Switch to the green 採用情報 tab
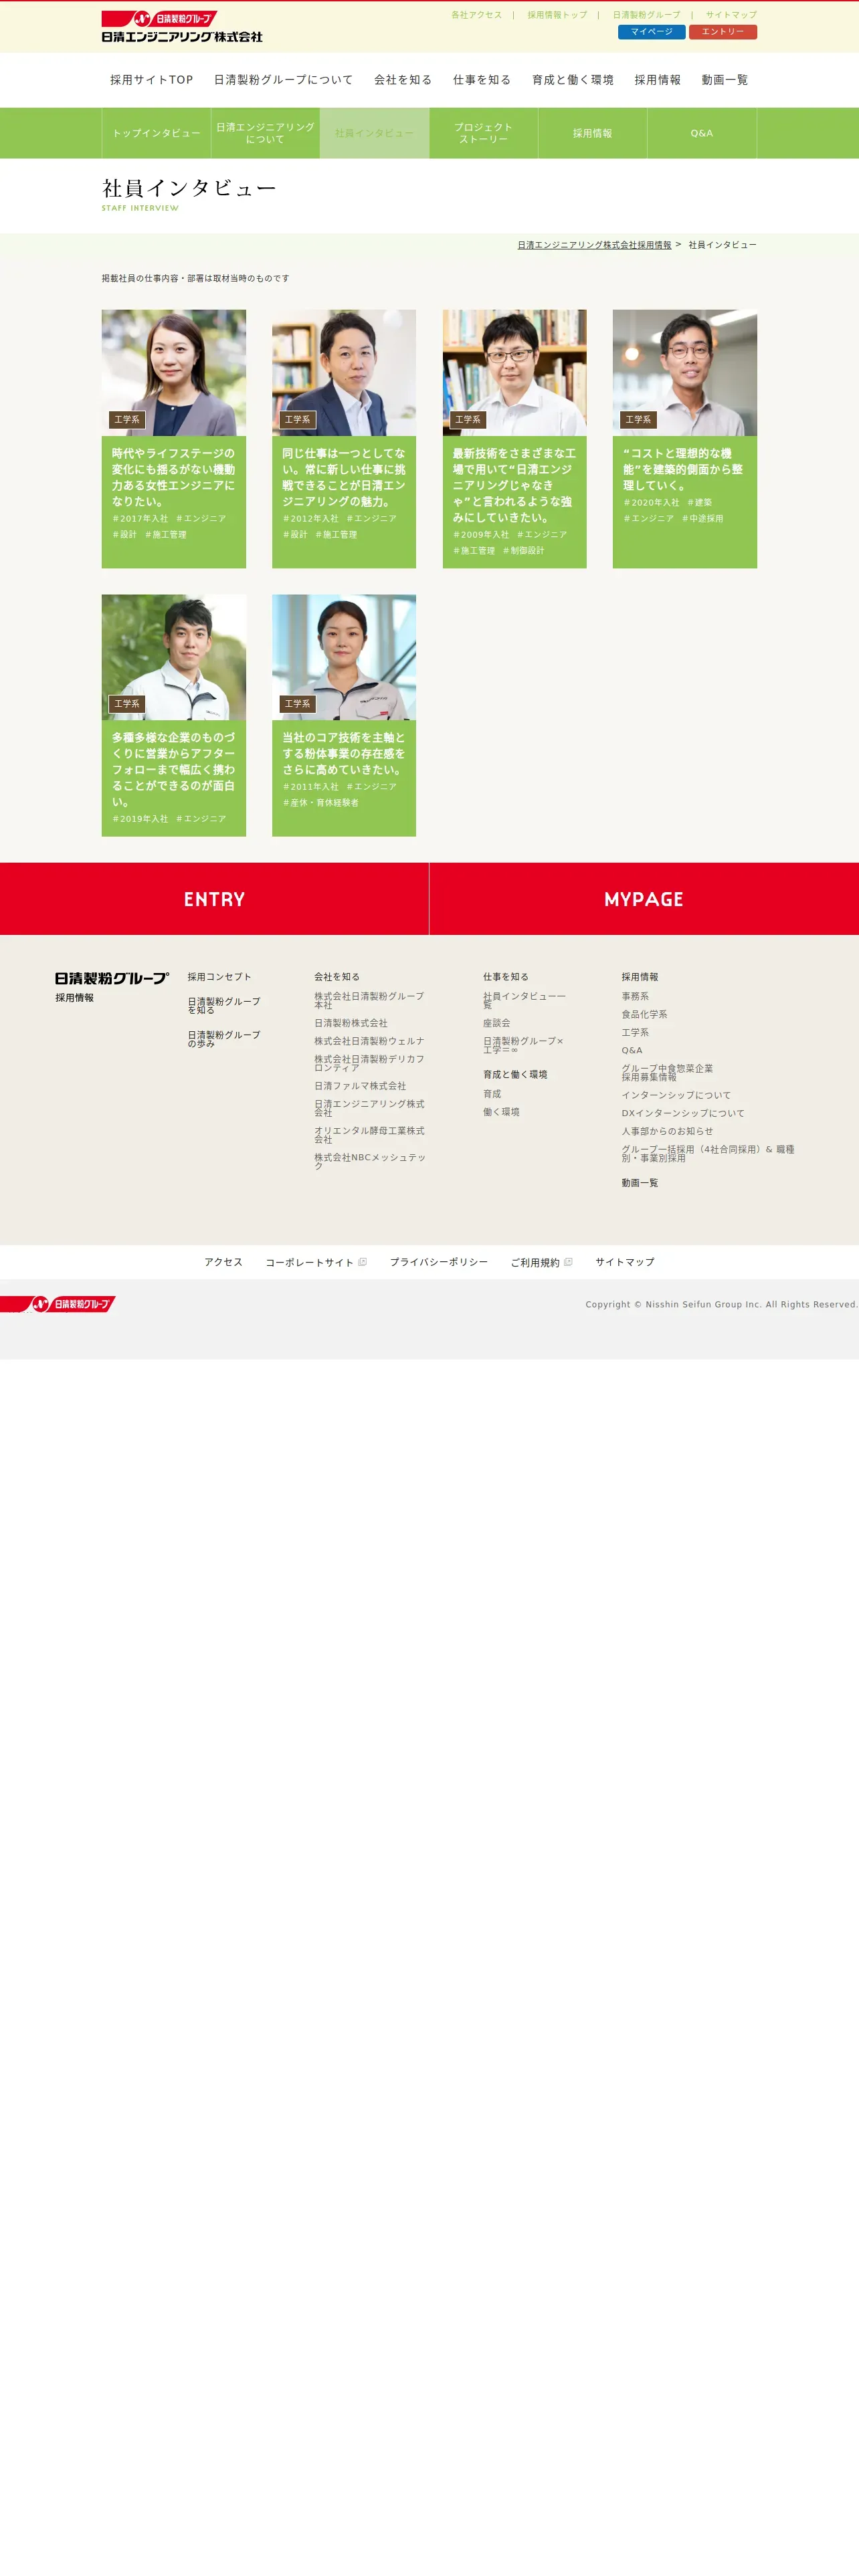Image resolution: width=859 pixels, height=2576 pixels. coord(593,133)
